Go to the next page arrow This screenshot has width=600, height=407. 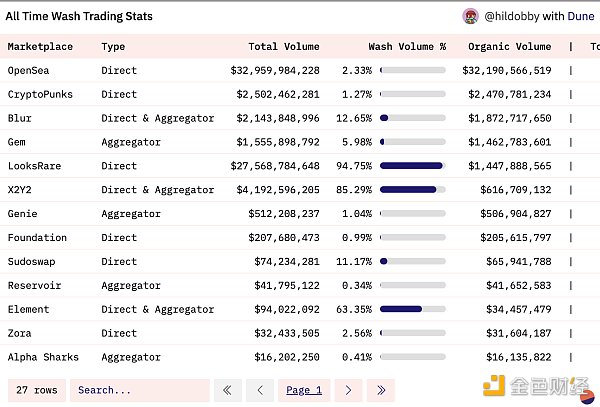[348, 390]
